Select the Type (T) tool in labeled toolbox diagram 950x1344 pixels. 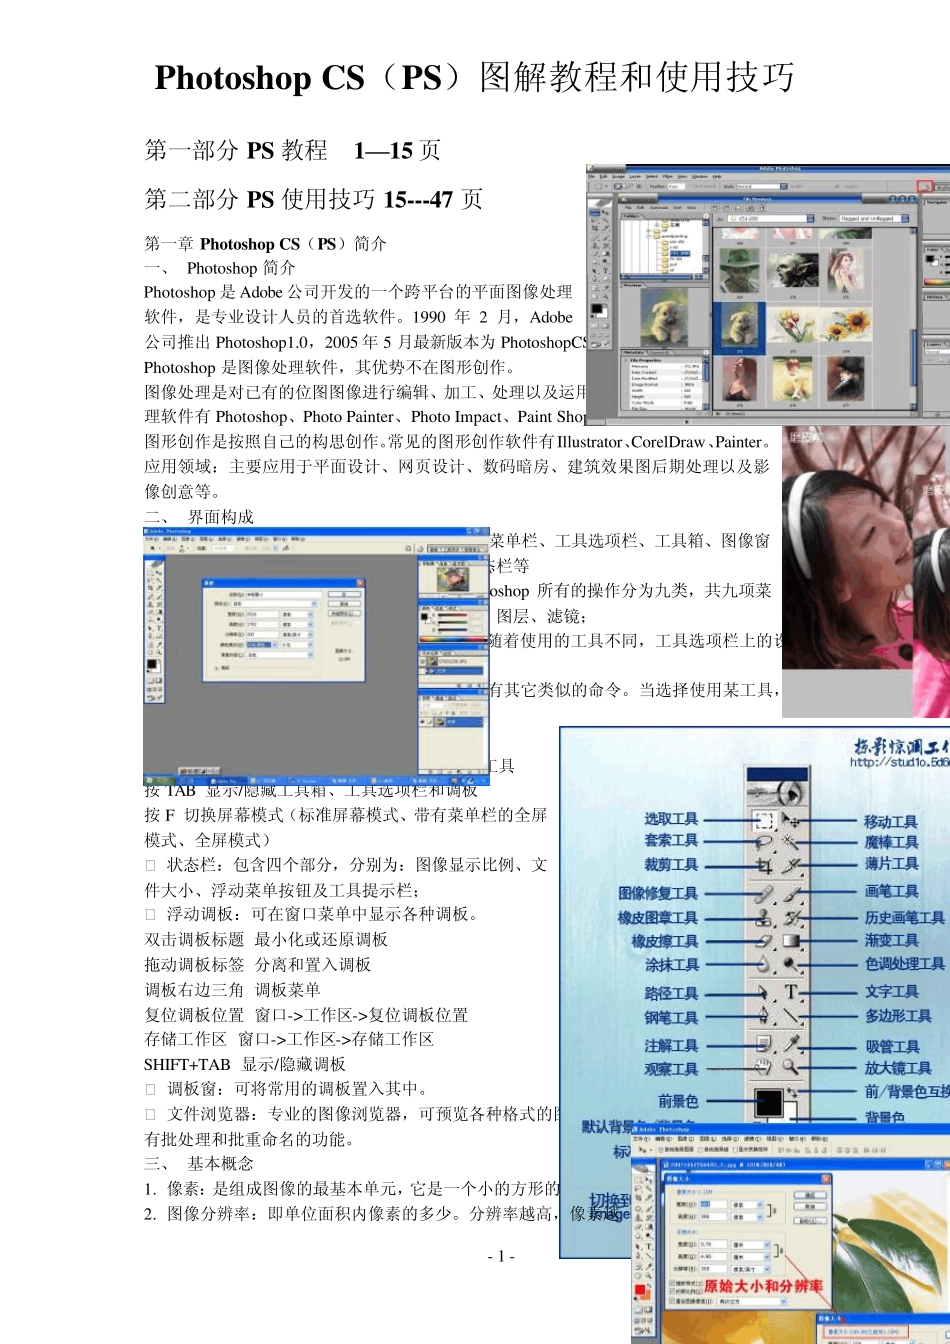coord(791,992)
